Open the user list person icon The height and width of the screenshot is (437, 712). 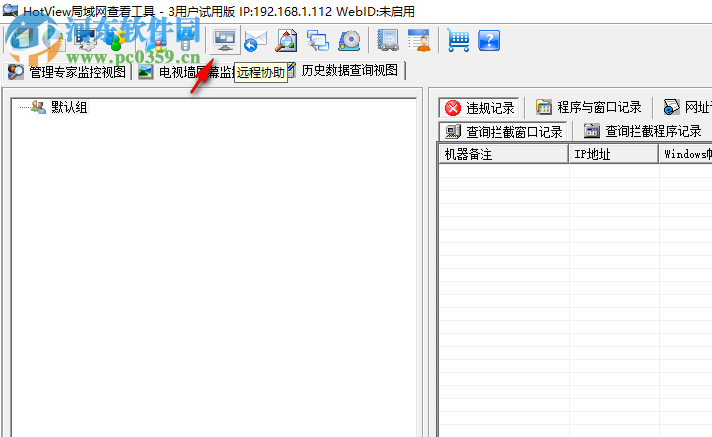tap(419, 41)
